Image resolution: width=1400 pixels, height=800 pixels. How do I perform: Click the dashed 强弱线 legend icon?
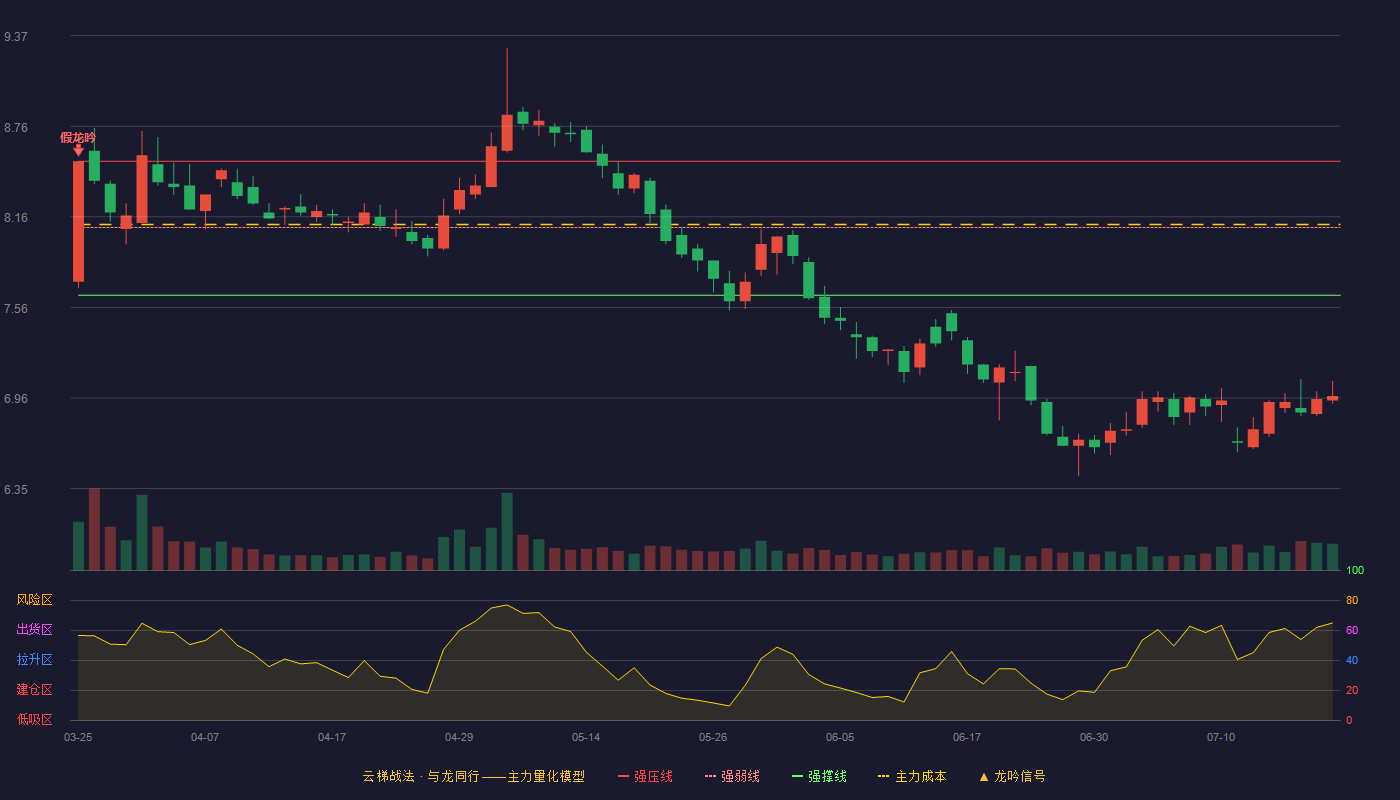pos(710,776)
